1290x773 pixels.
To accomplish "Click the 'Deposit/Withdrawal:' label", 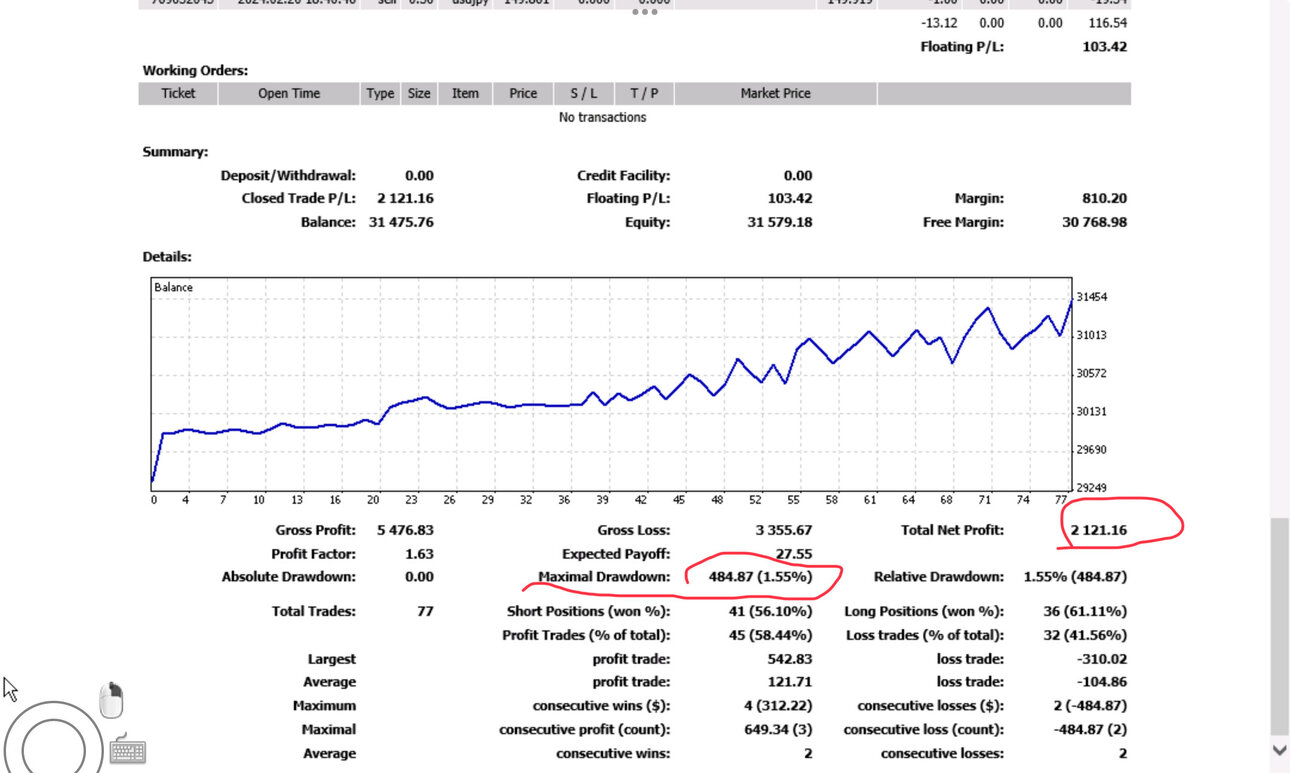I will click(288, 175).
